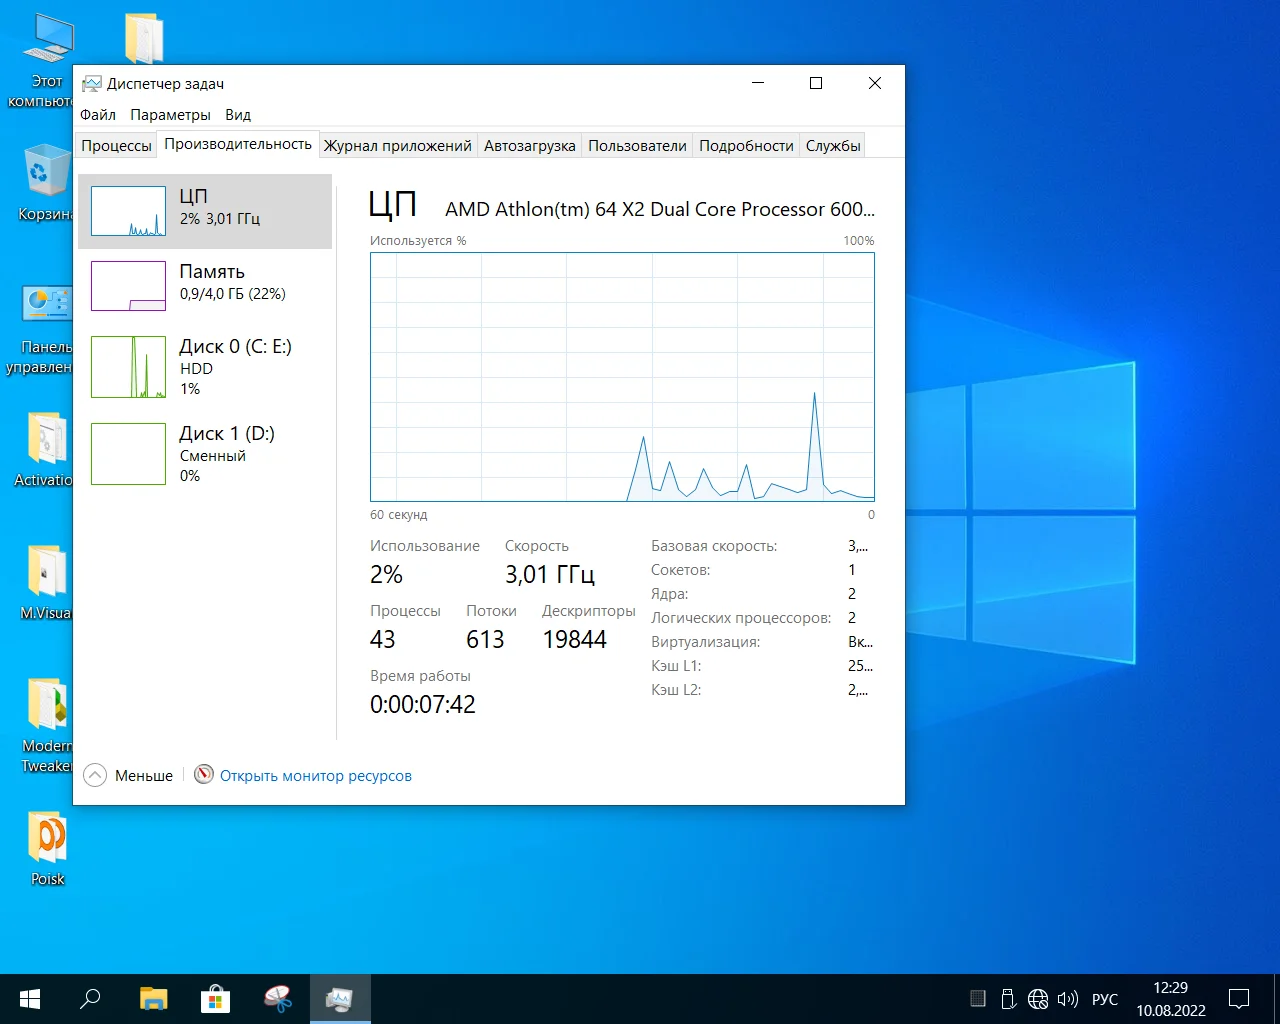Click the Windows Start button
This screenshot has width=1280, height=1024.
[x=30, y=999]
